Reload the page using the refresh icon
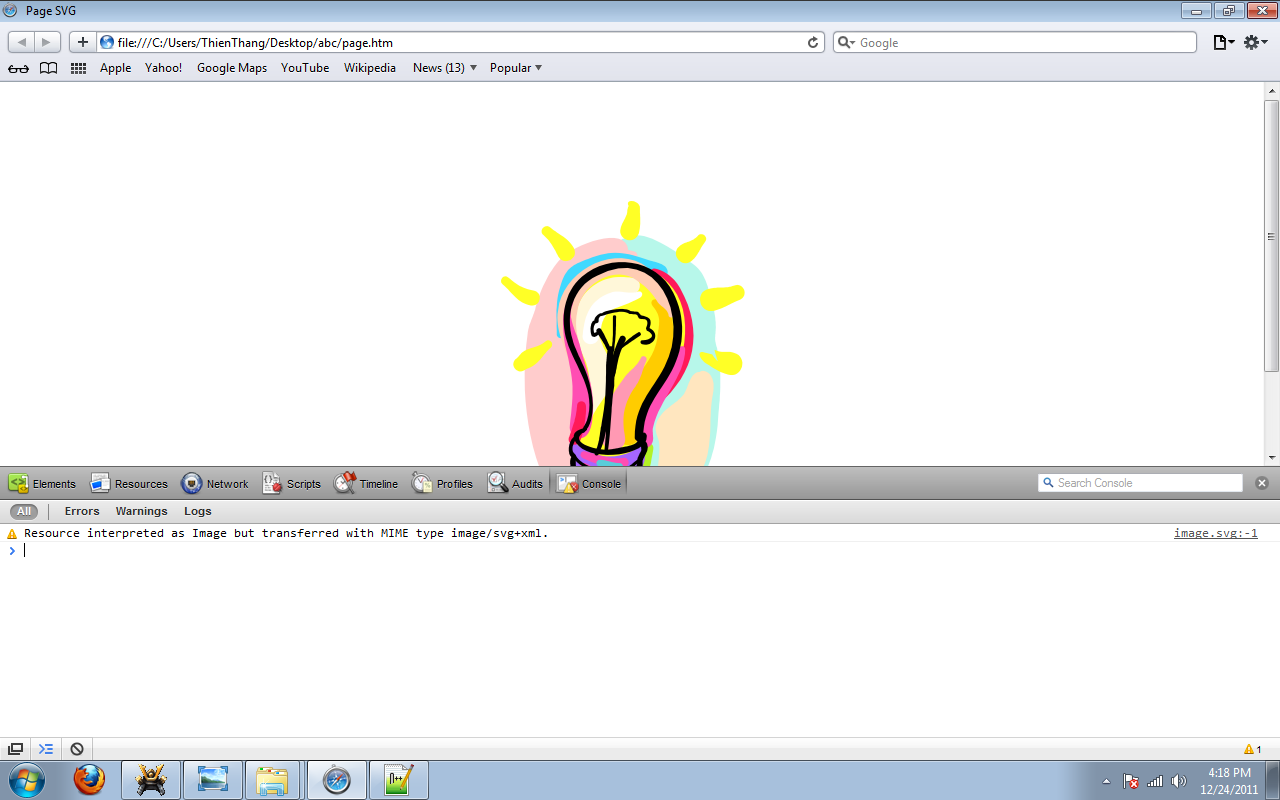1280x800 pixels. 813,42
